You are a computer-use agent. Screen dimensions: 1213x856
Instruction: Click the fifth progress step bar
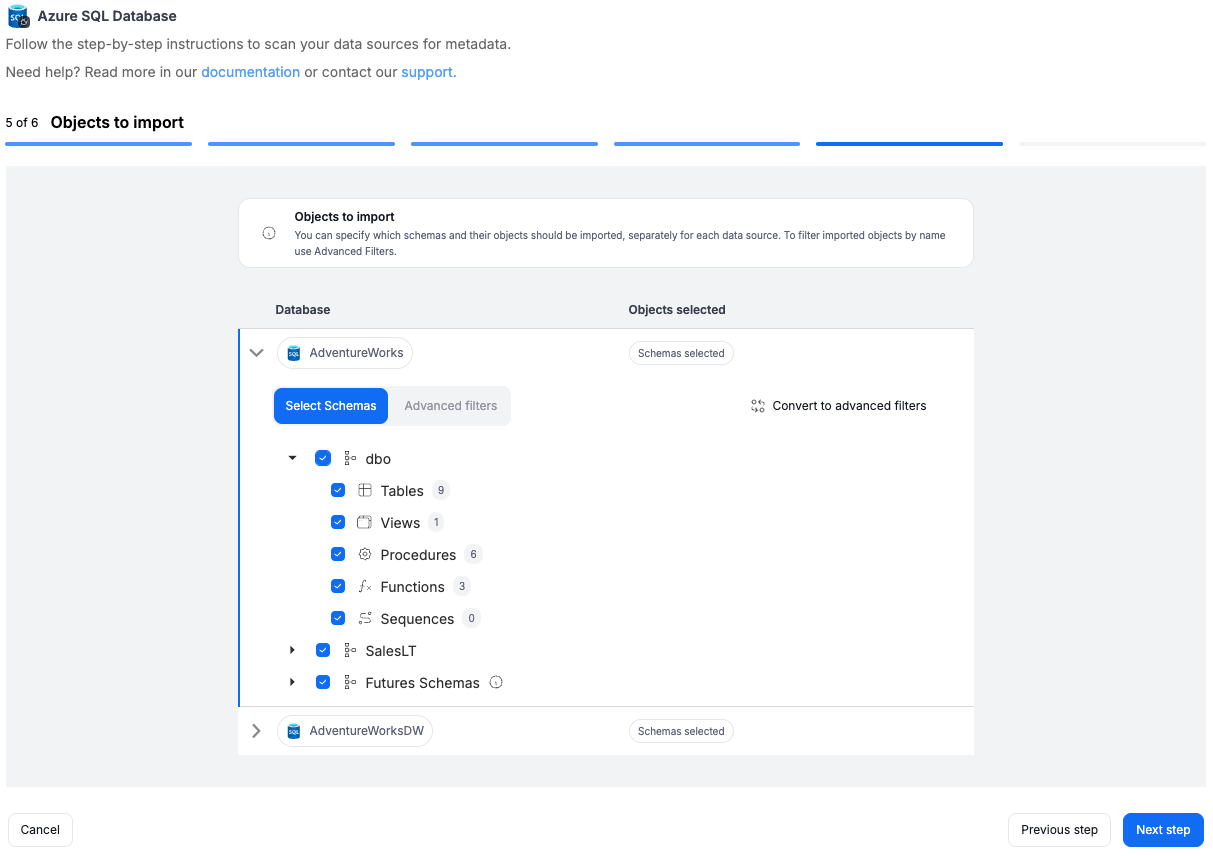click(x=909, y=144)
